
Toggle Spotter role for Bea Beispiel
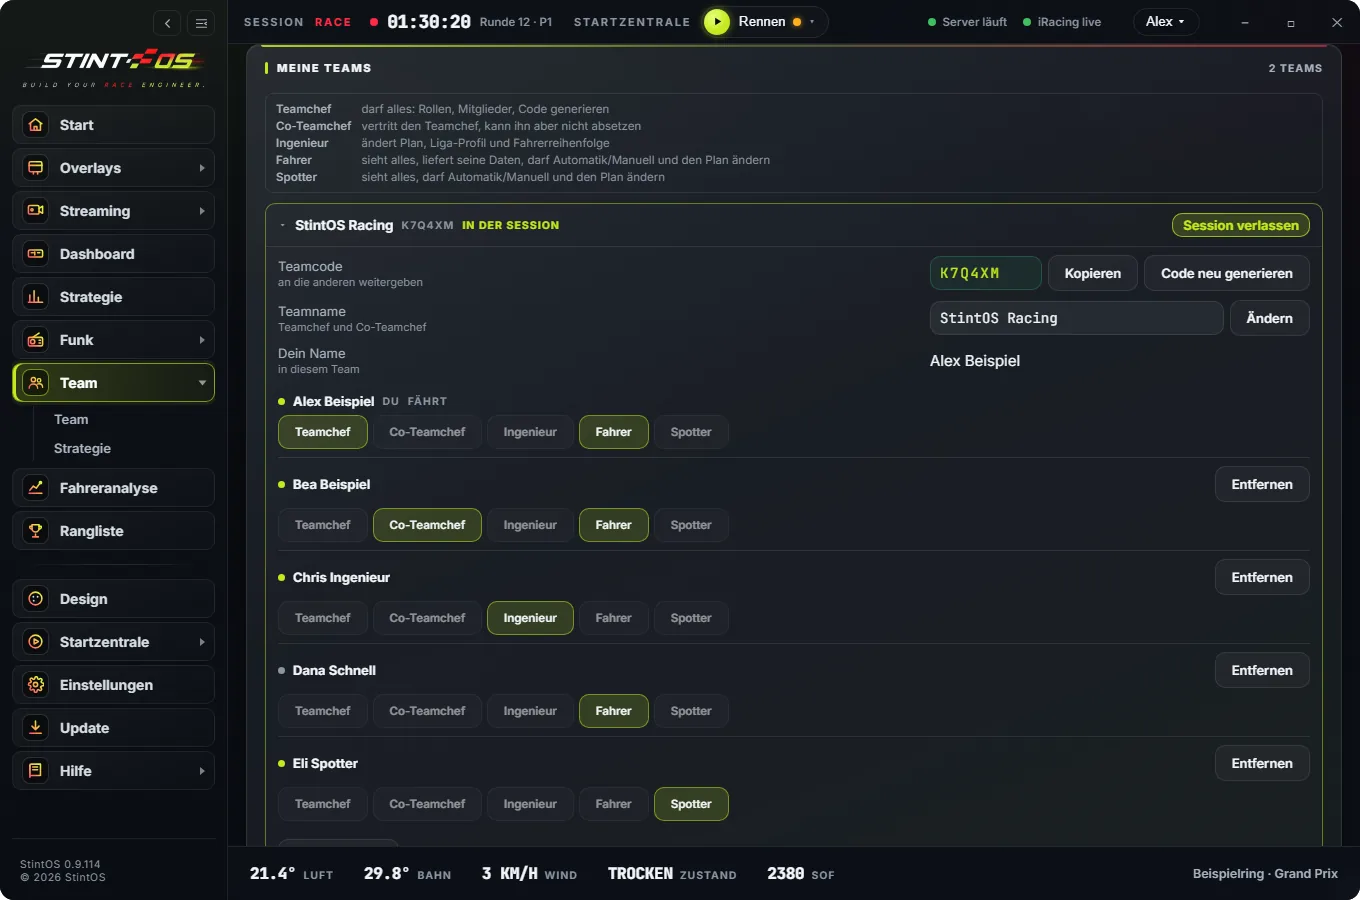click(x=691, y=525)
